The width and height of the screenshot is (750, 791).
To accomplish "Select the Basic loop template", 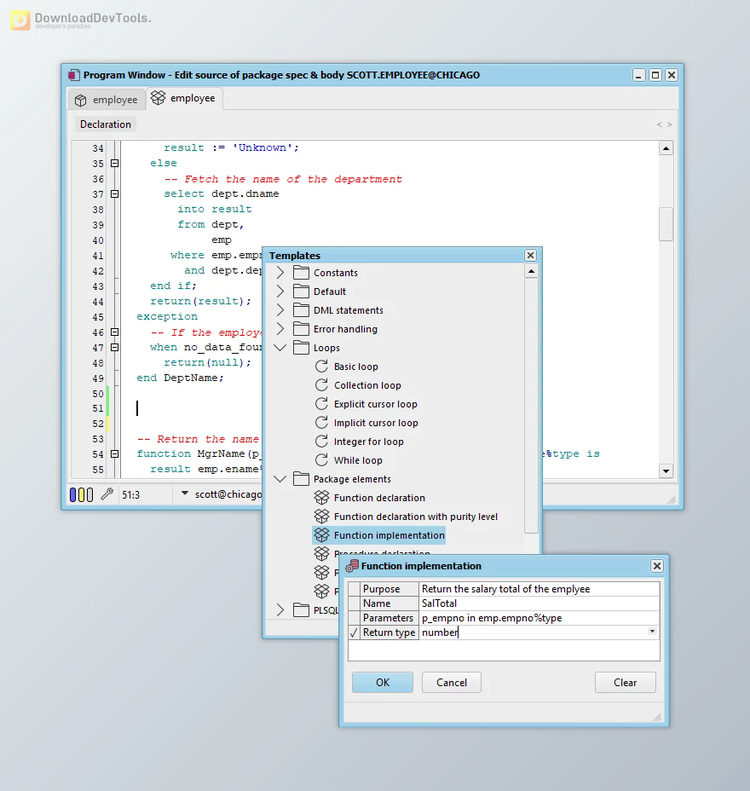I will [x=356, y=366].
